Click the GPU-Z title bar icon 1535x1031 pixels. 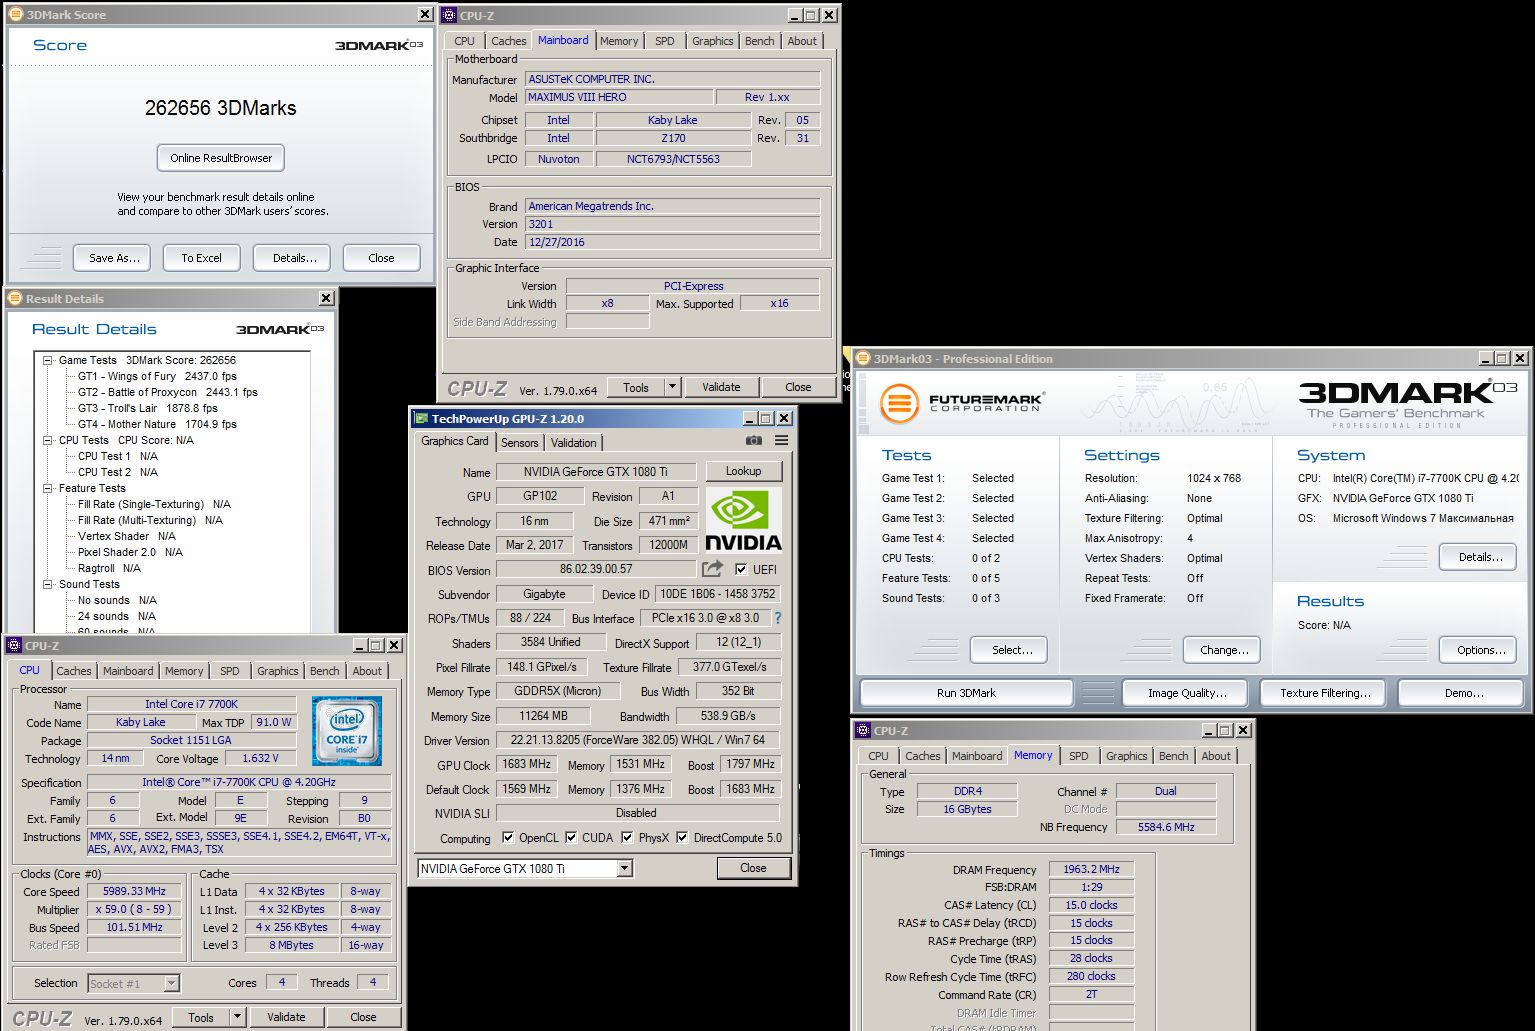(x=421, y=418)
